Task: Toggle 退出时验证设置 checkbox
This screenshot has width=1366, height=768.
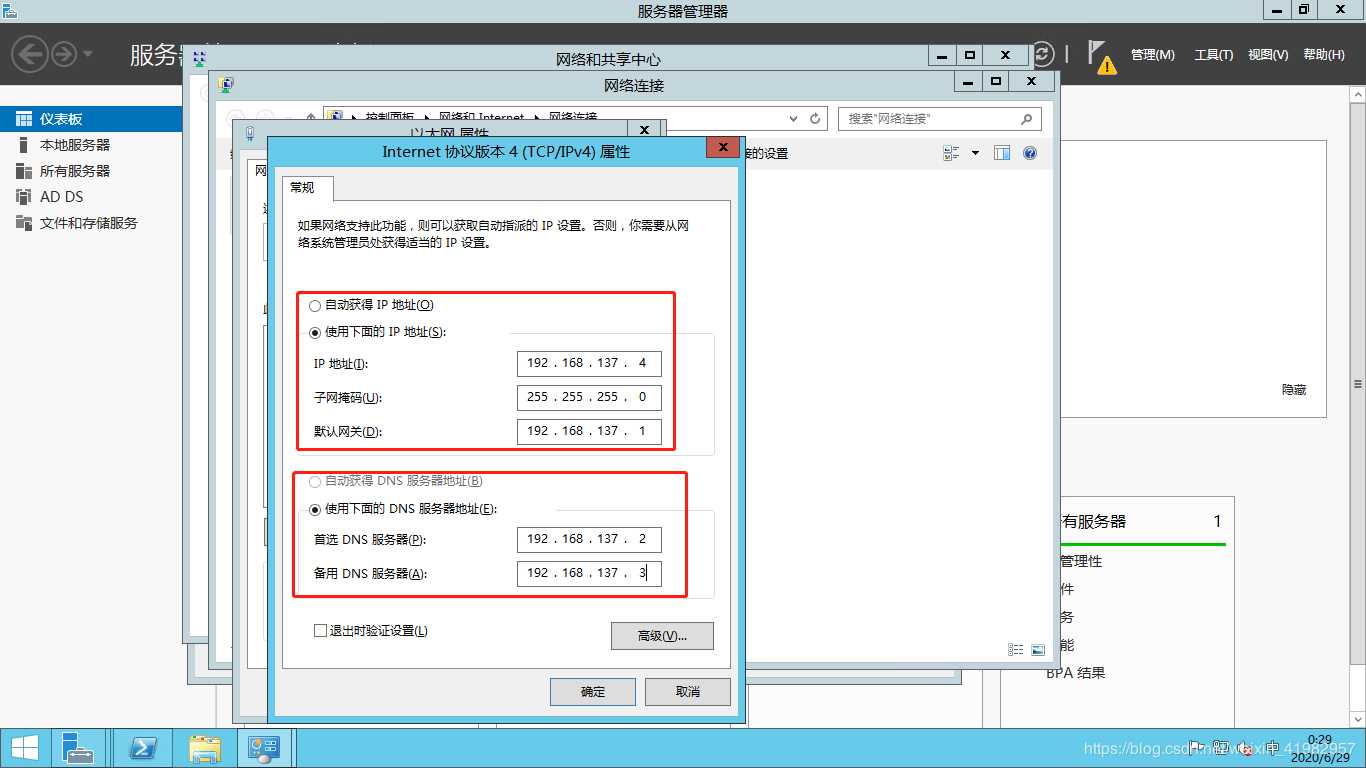Action: pos(320,631)
